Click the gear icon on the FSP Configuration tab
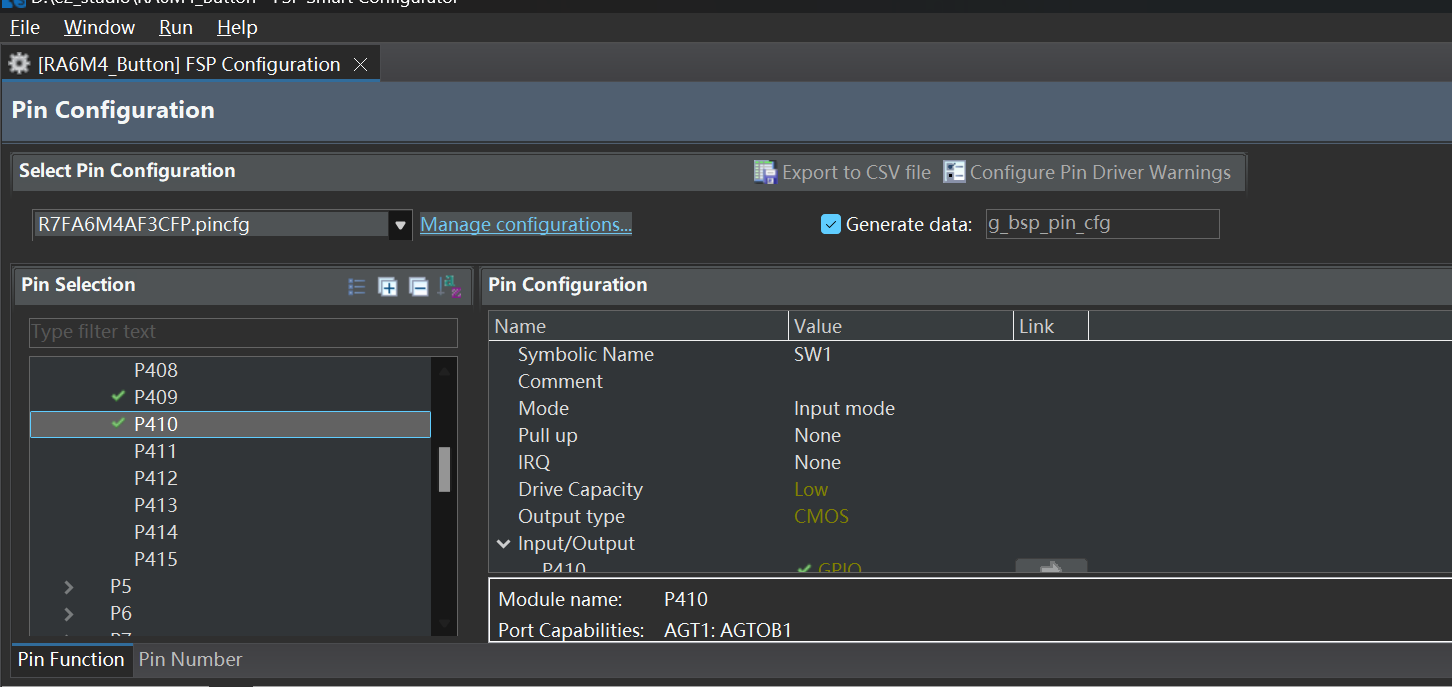 19,64
